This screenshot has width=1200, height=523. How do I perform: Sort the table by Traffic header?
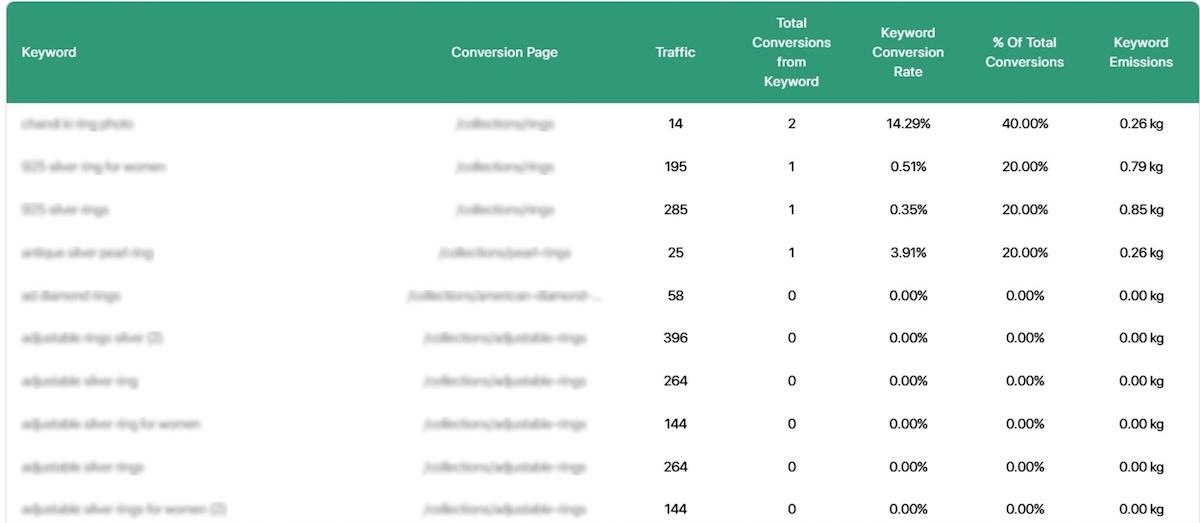675,52
